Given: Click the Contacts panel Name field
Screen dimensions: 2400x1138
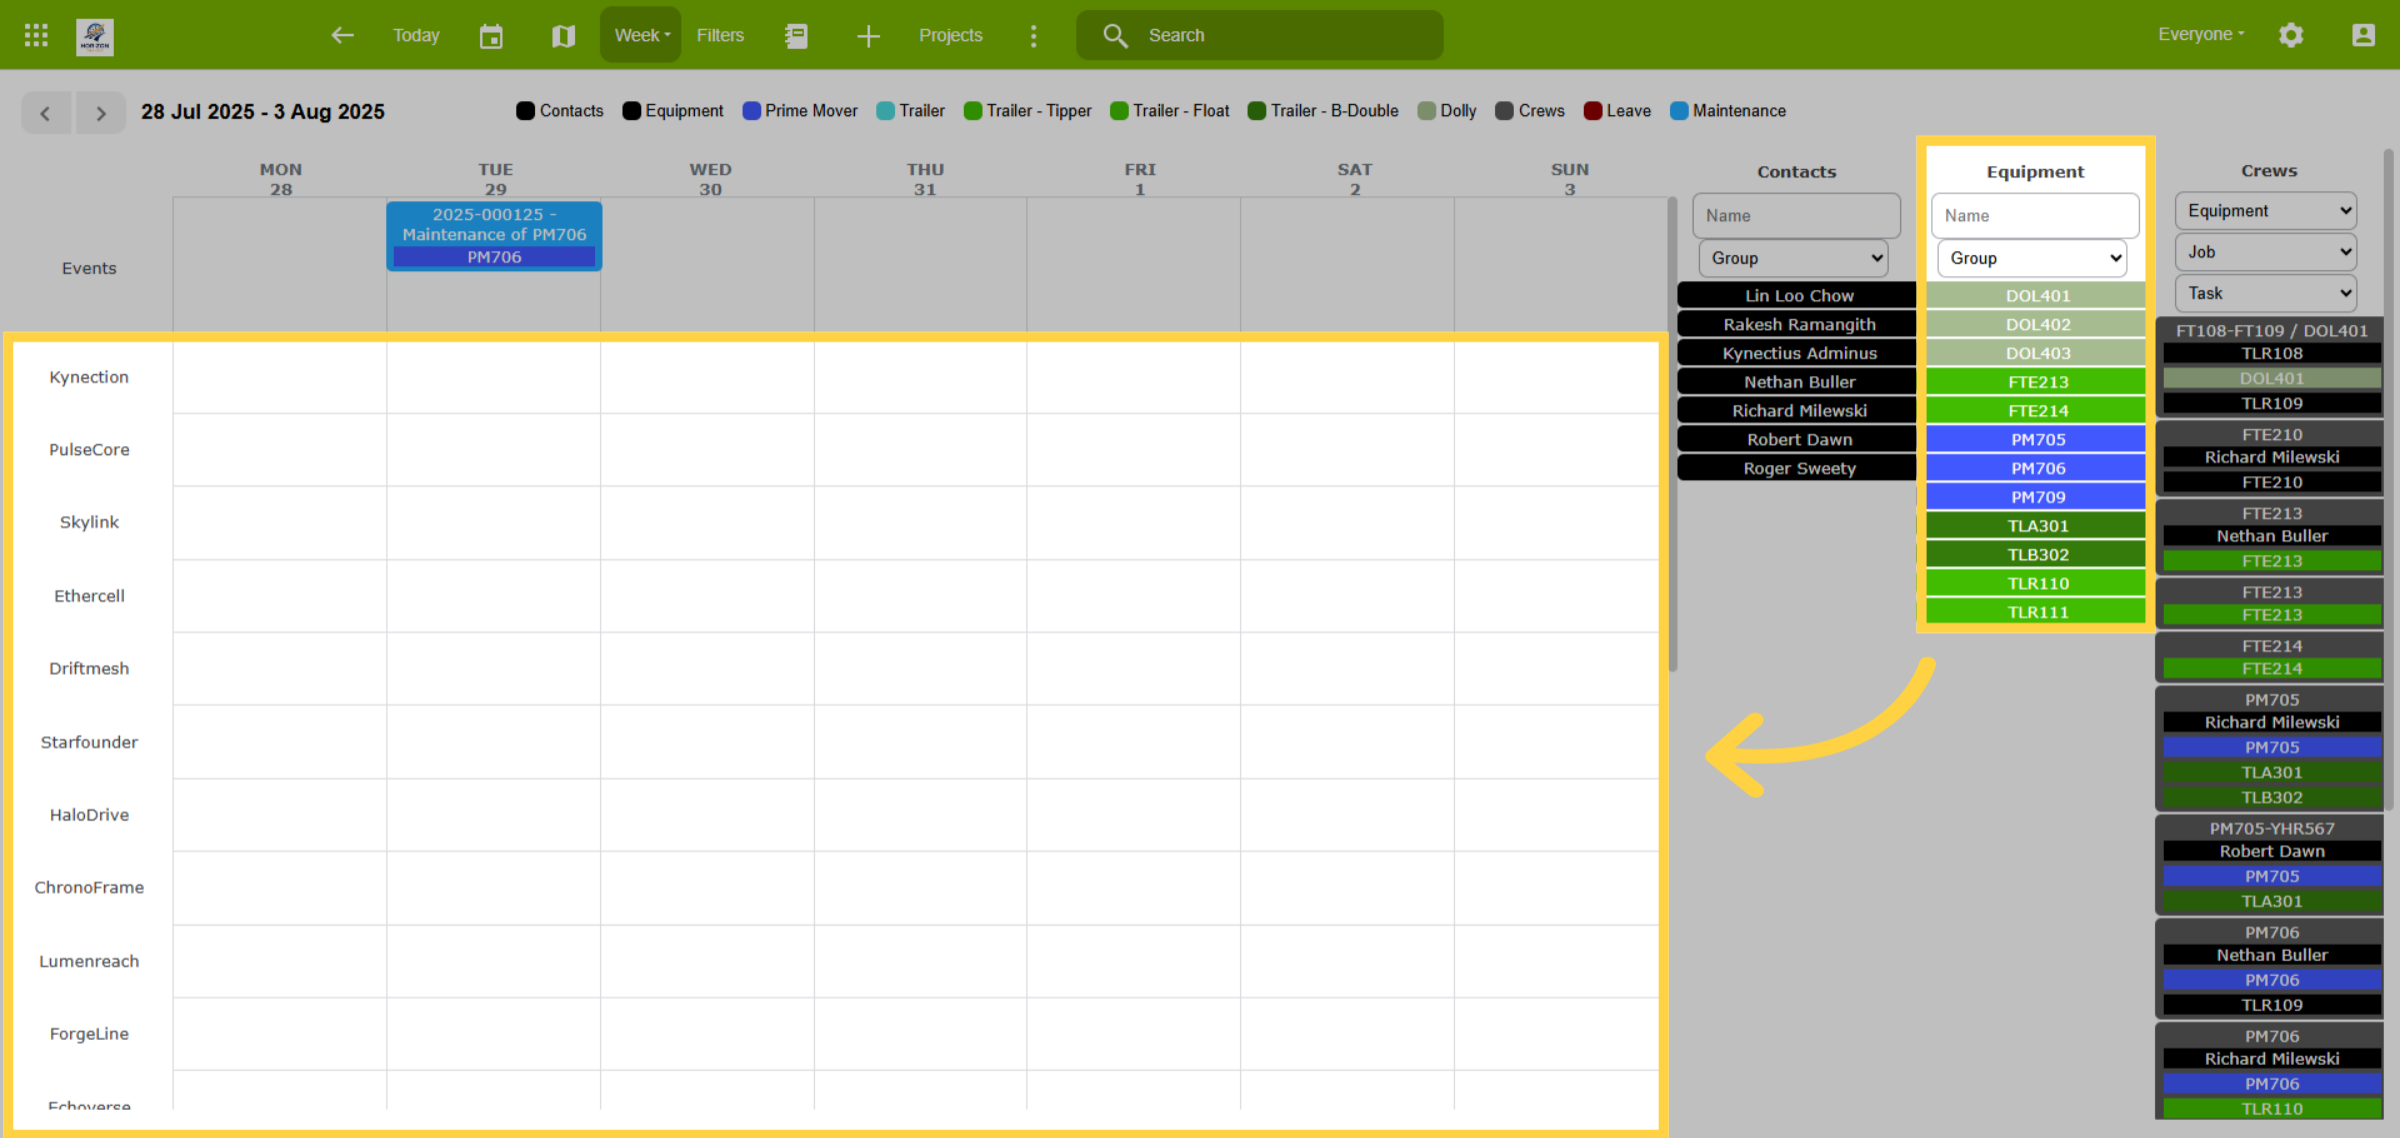Looking at the screenshot, I should (x=1796, y=216).
